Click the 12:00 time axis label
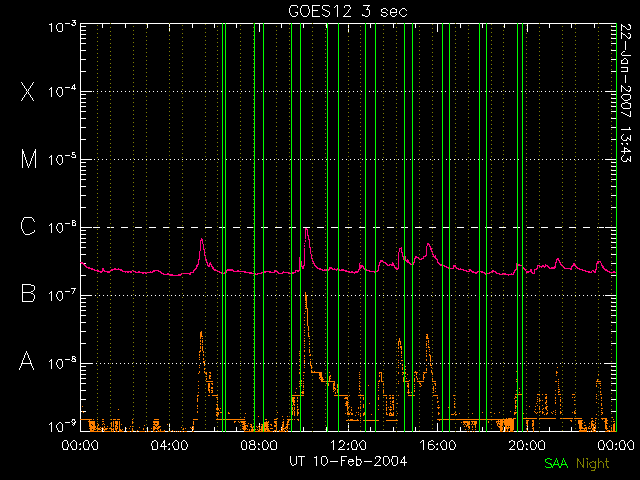 [348, 445]
